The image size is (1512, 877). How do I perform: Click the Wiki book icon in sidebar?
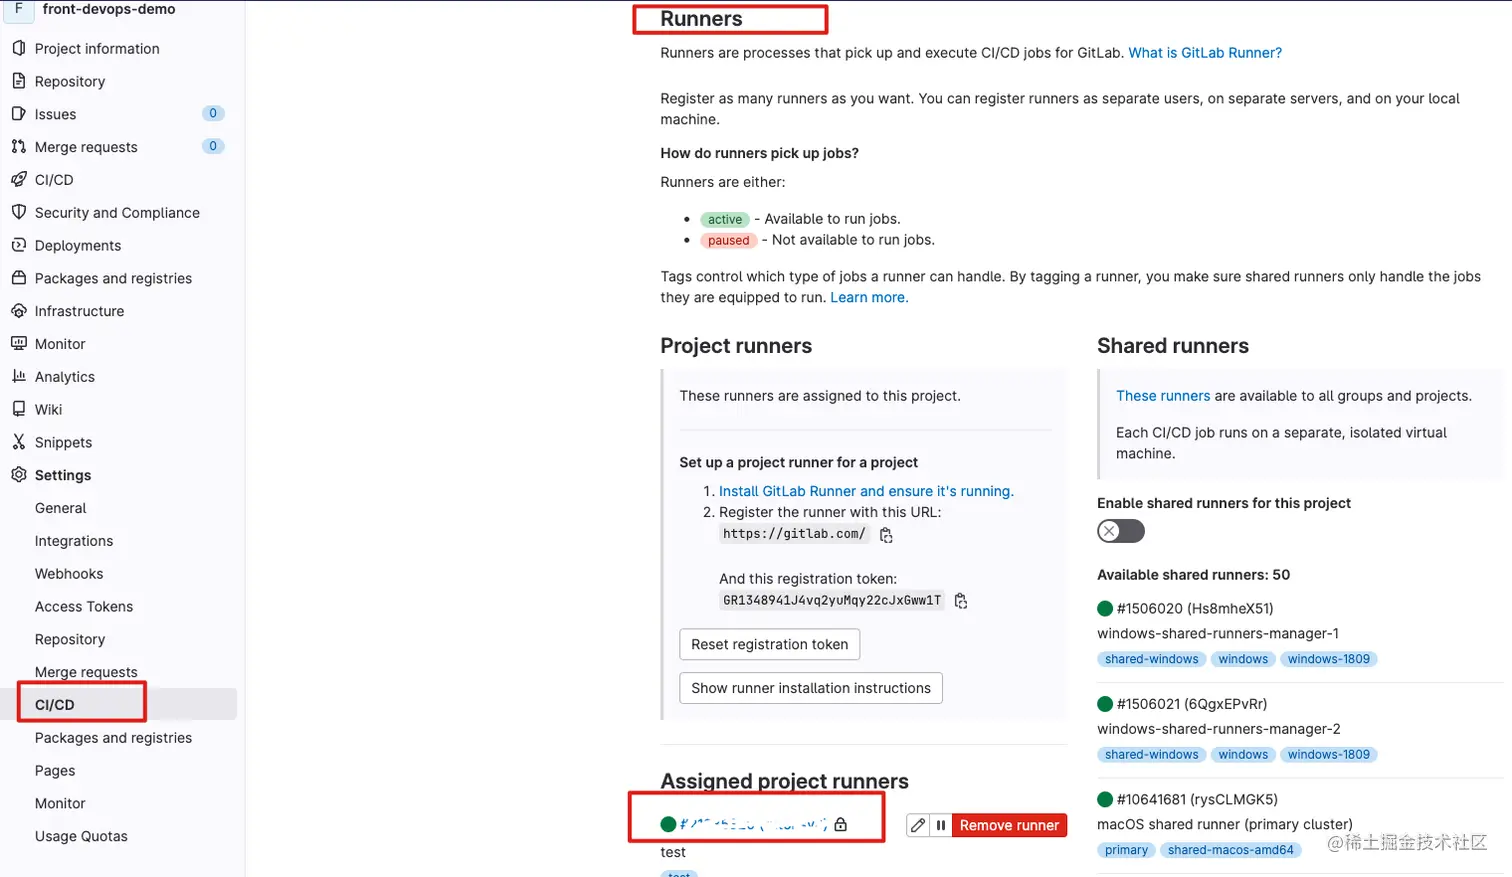pos(21,409)
